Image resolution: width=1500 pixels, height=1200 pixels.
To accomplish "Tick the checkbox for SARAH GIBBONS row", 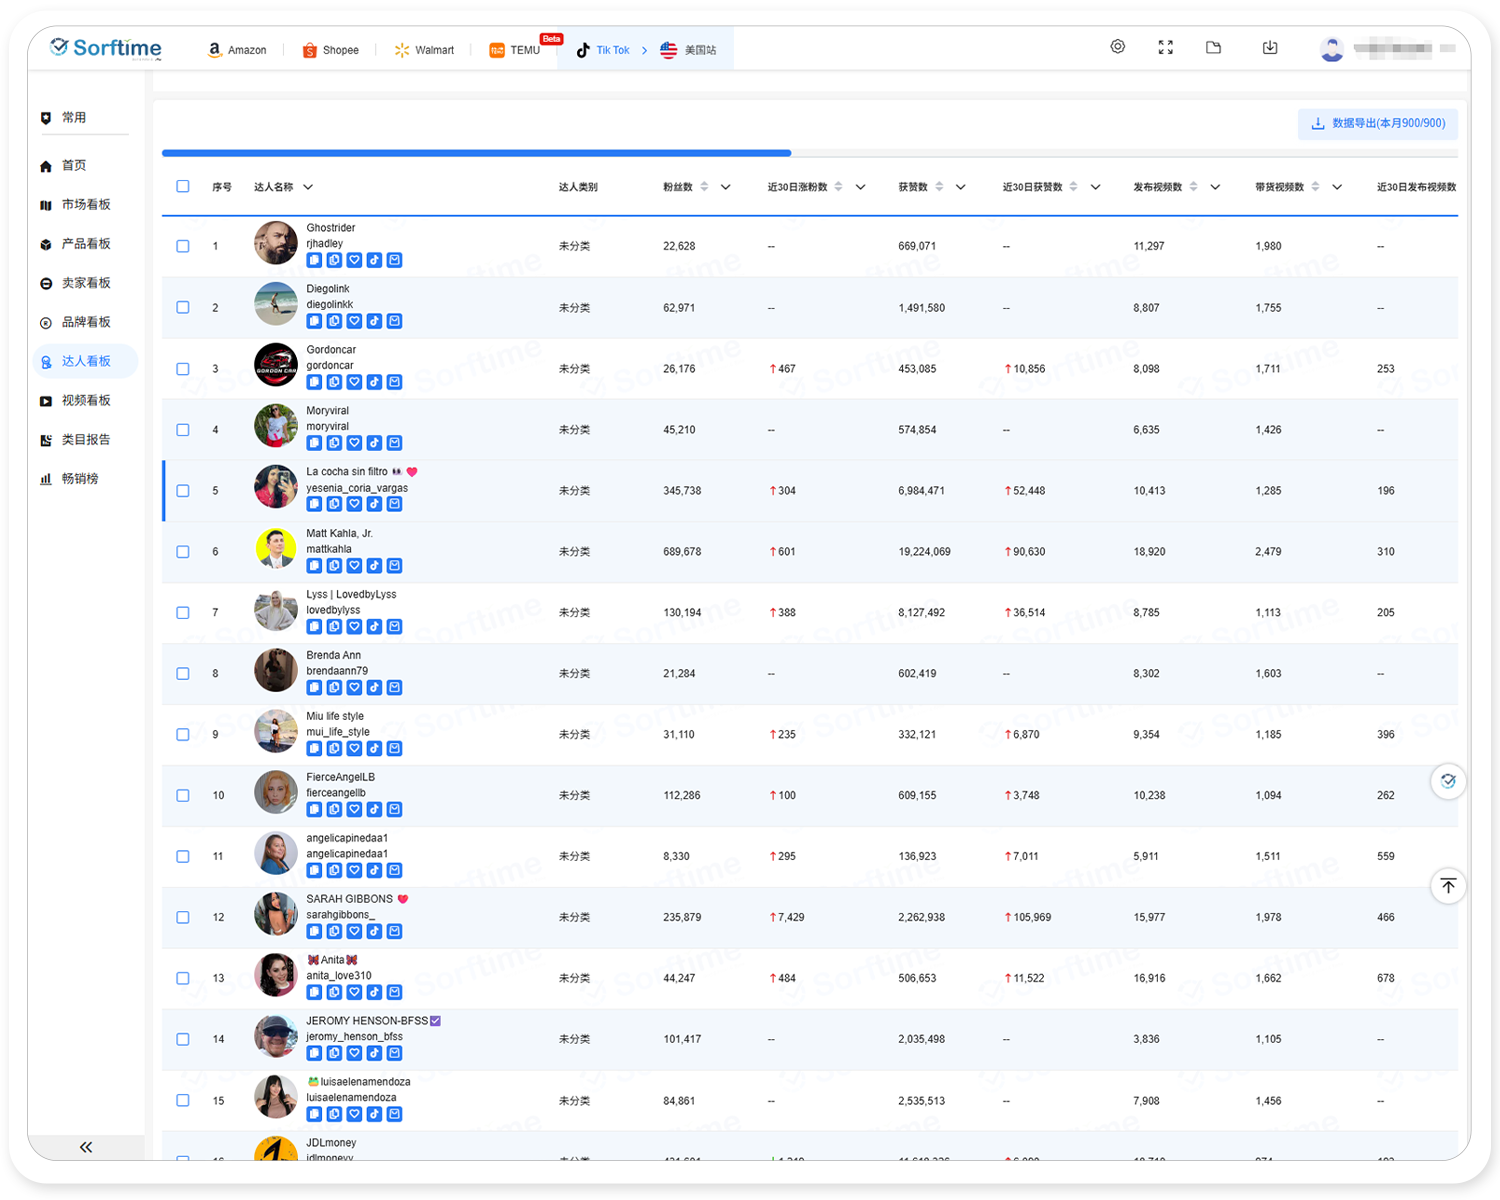I will point(183,917).
